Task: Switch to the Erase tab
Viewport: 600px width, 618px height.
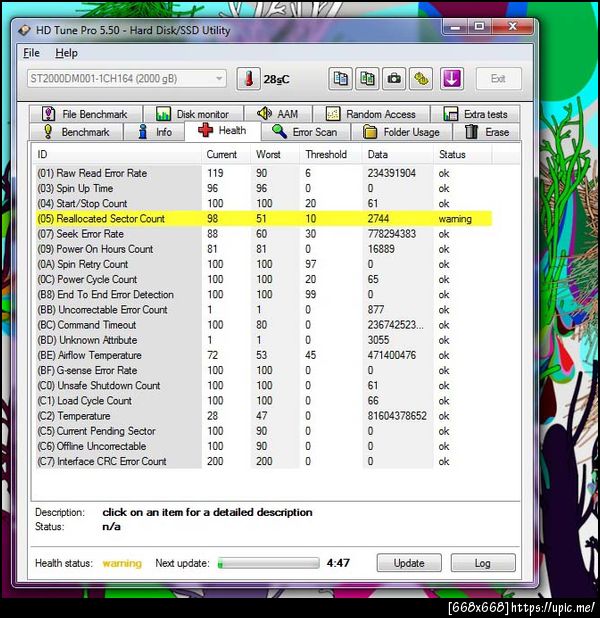Action: coord(486,132)
